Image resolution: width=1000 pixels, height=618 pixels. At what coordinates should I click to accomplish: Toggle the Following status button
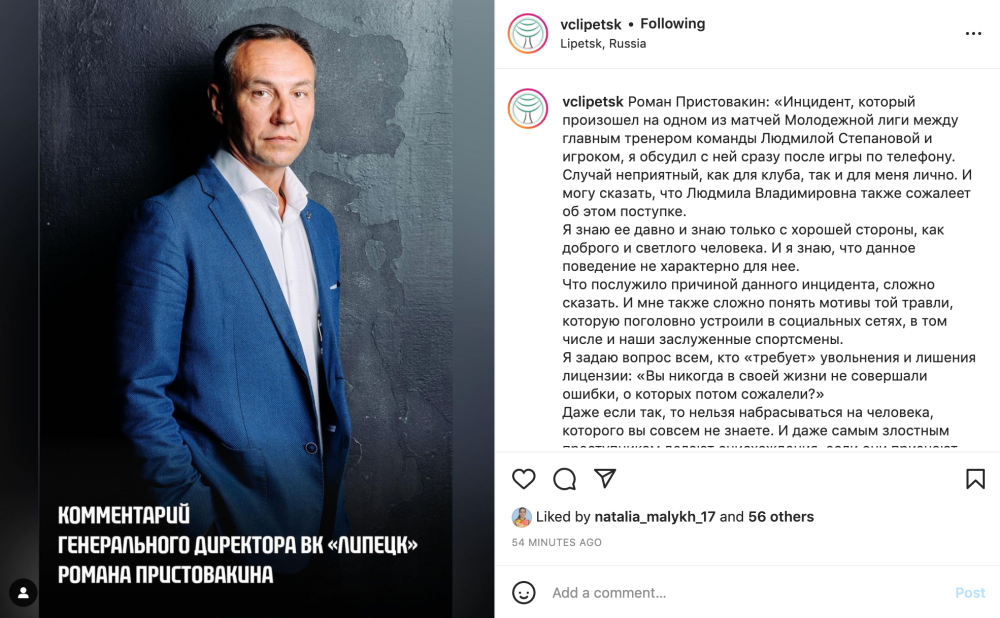[x=672, y=24]
